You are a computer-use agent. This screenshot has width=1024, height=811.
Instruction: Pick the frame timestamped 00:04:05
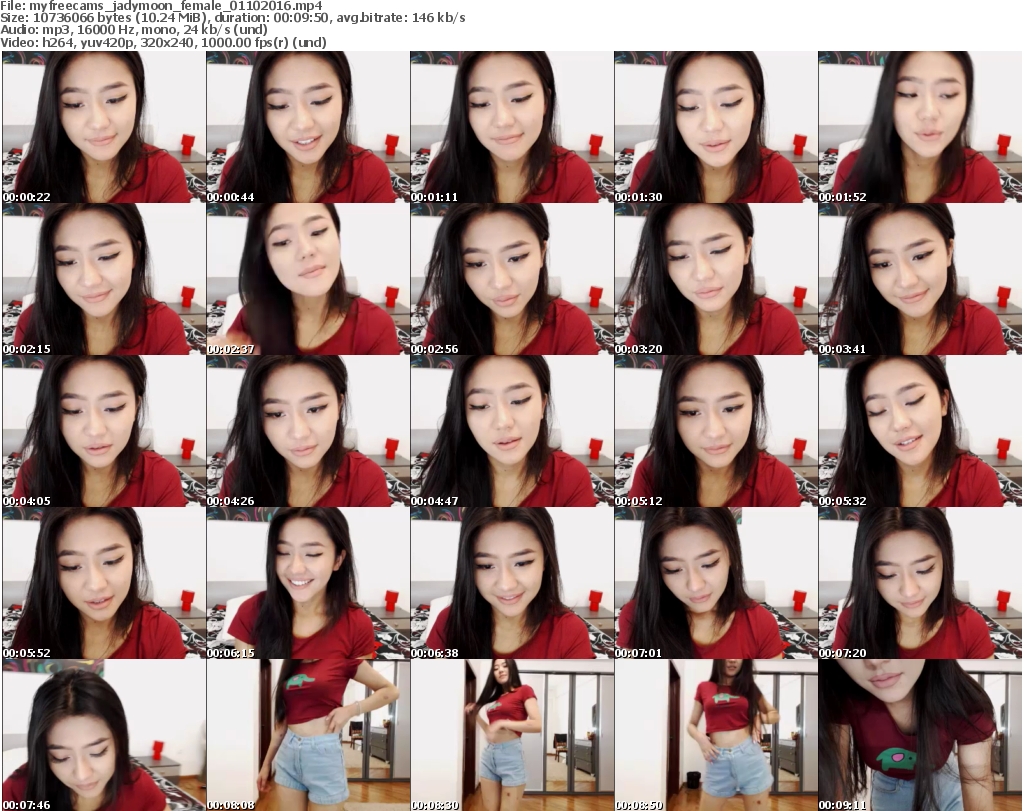(x=104, y=431)
